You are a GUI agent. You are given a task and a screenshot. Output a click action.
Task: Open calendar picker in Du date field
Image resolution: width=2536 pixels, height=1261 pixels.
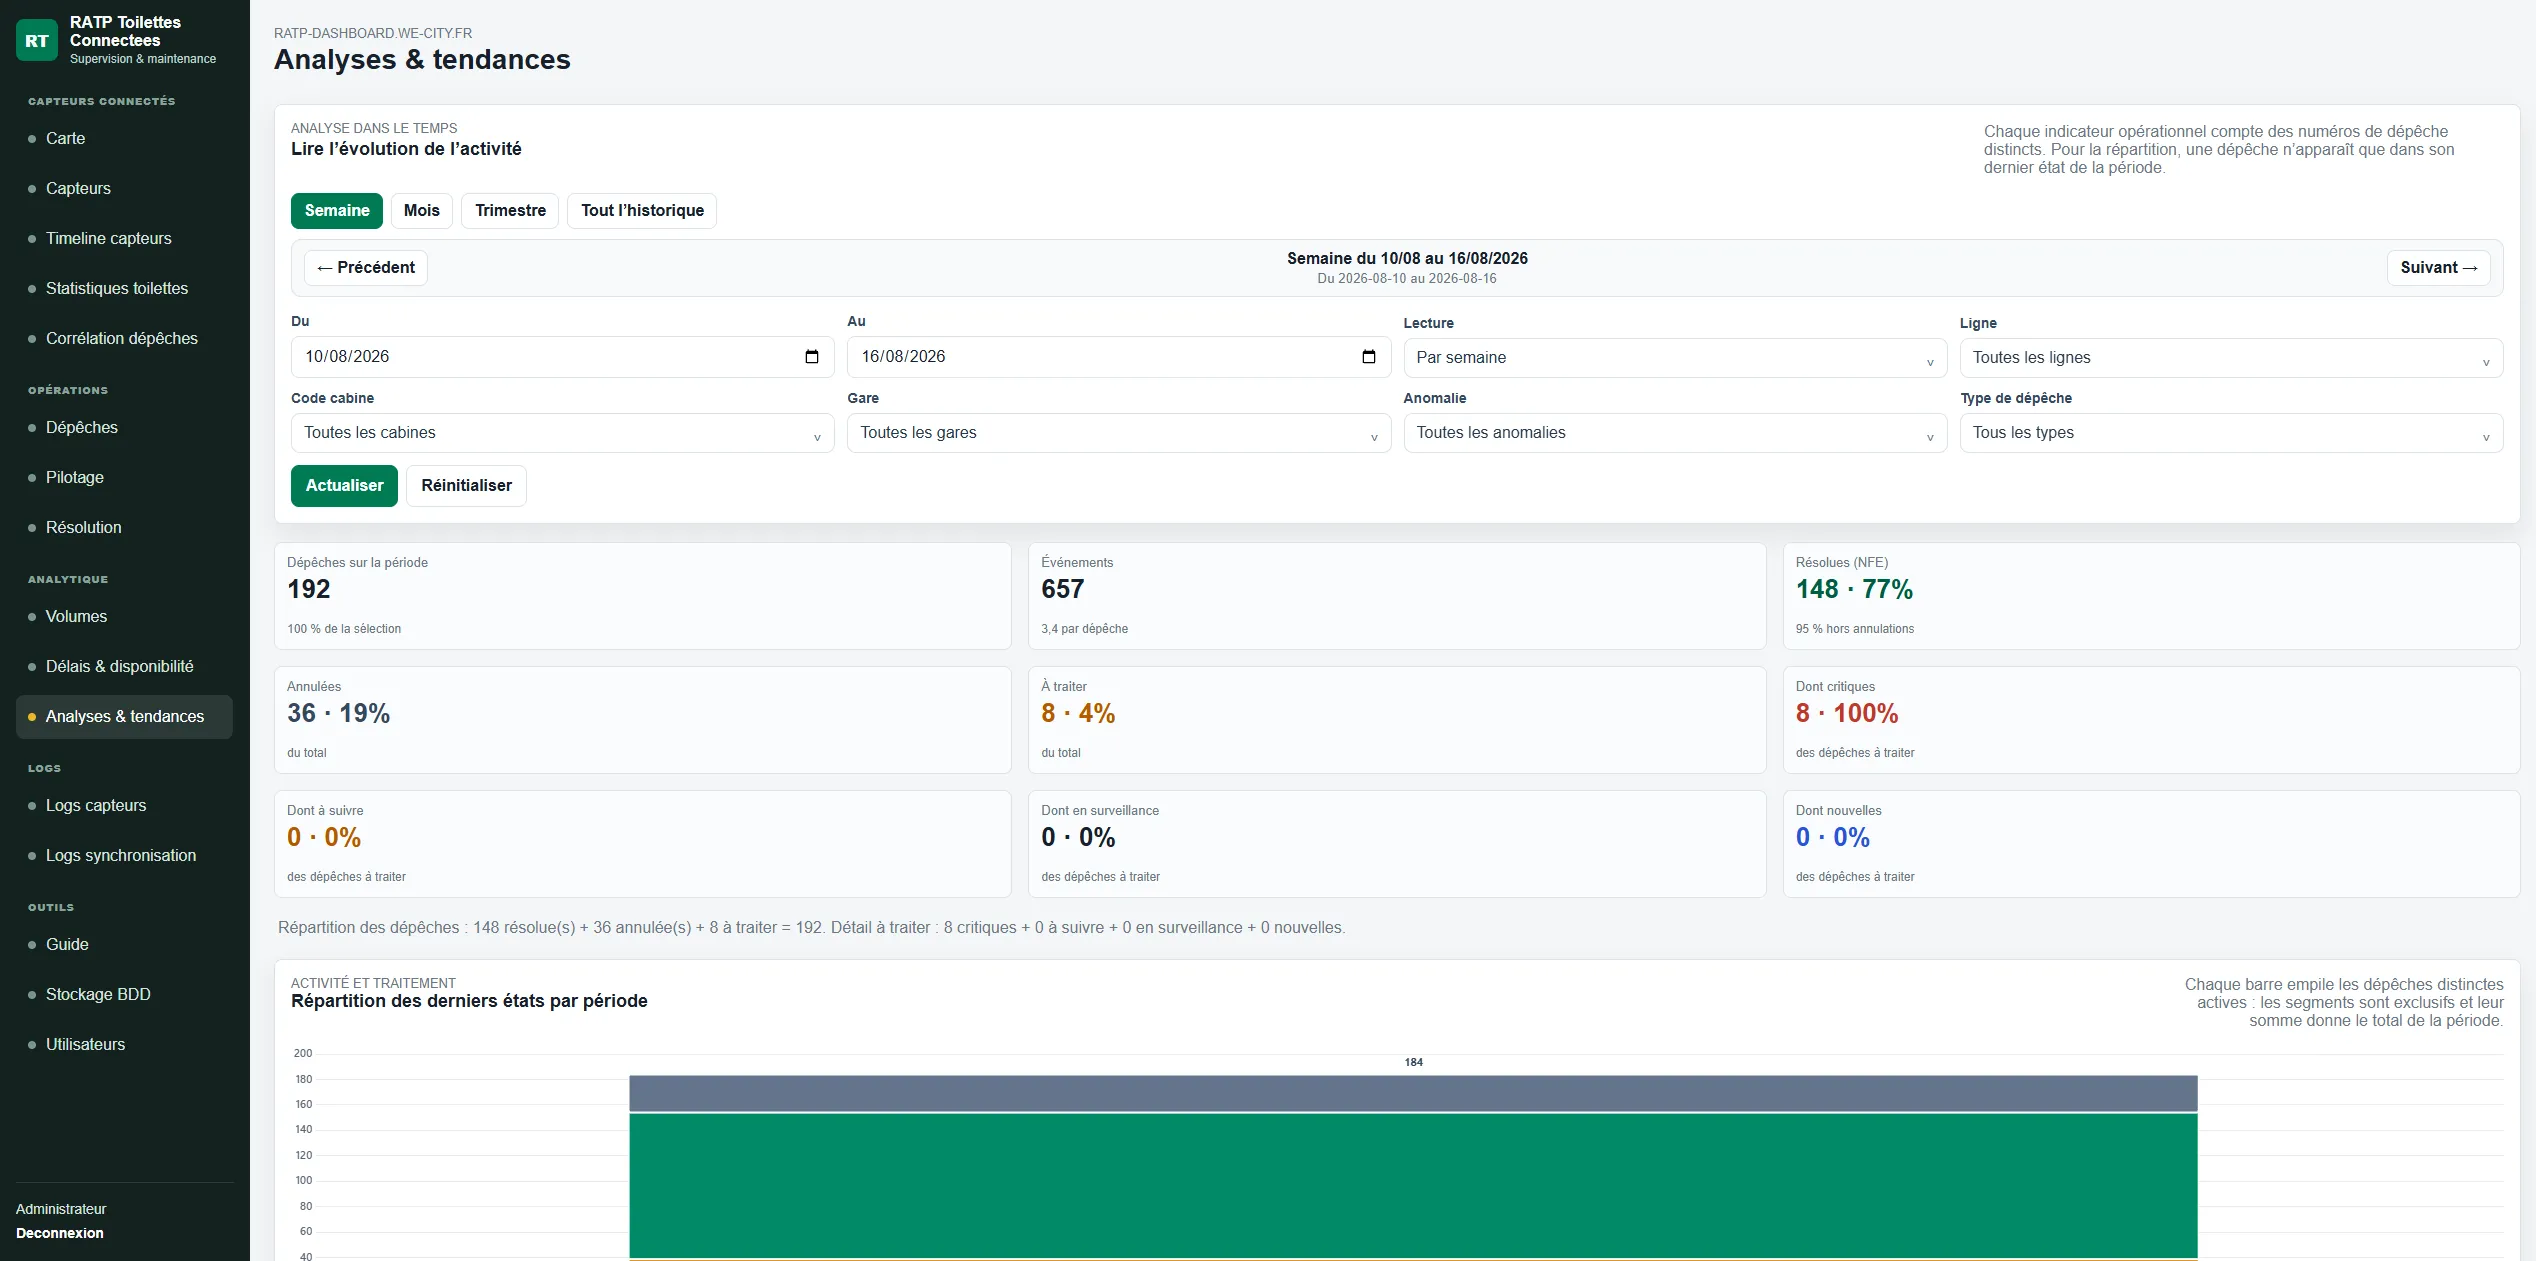point(812,357)
